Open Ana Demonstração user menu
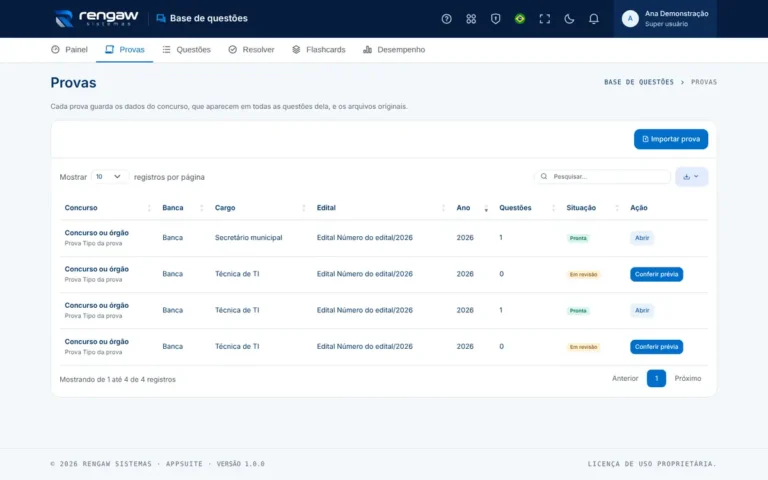Screen dimensions: 768x480 point(665,19)
